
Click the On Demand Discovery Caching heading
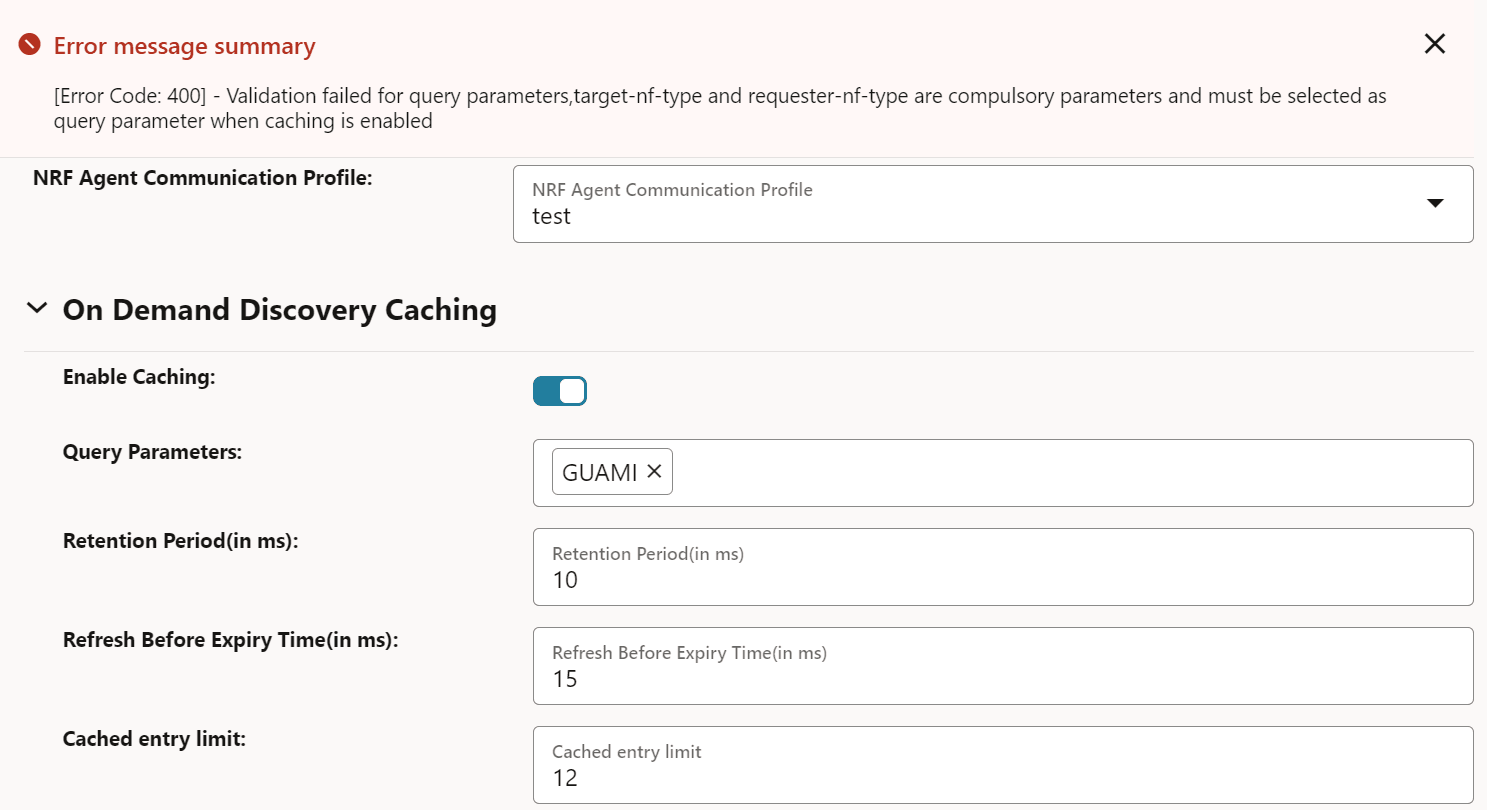[279, 310]
